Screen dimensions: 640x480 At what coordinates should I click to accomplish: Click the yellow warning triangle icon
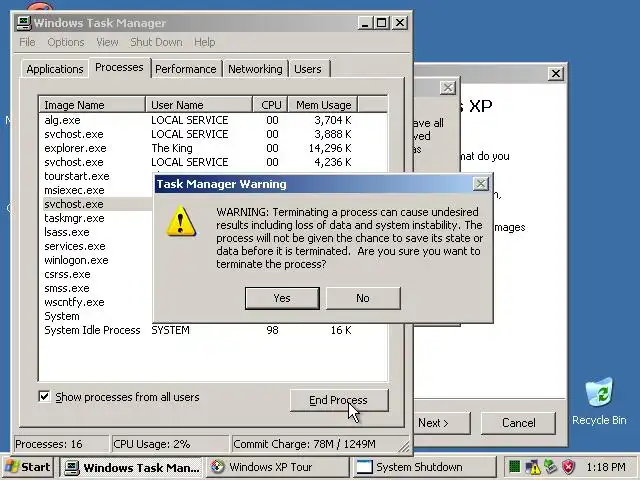(181, 221)
